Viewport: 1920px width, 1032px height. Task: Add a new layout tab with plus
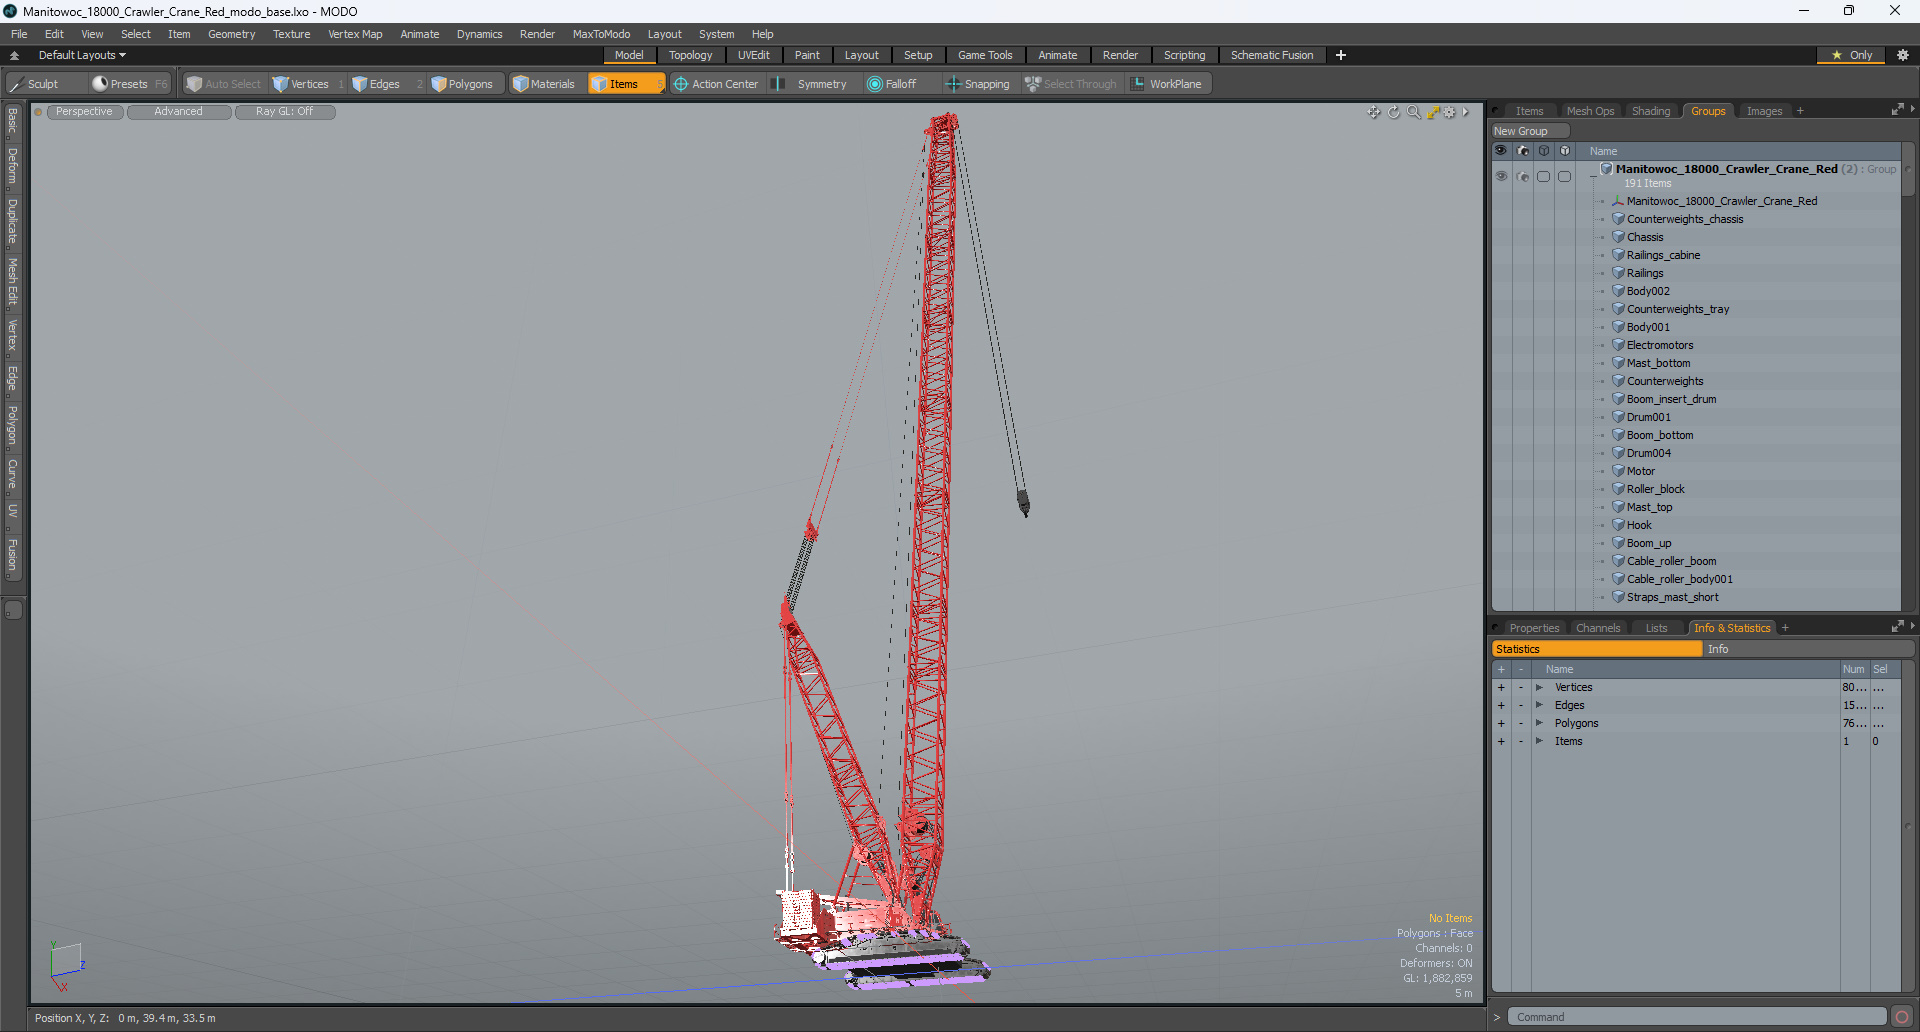click(1341, 55)
